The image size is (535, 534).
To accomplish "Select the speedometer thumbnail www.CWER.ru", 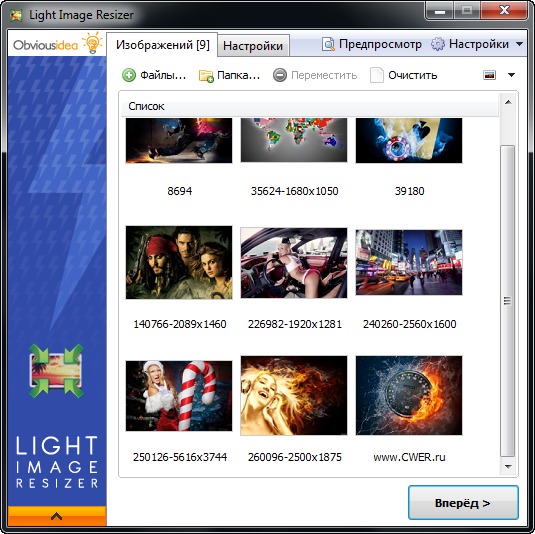I will coord(409,395).
